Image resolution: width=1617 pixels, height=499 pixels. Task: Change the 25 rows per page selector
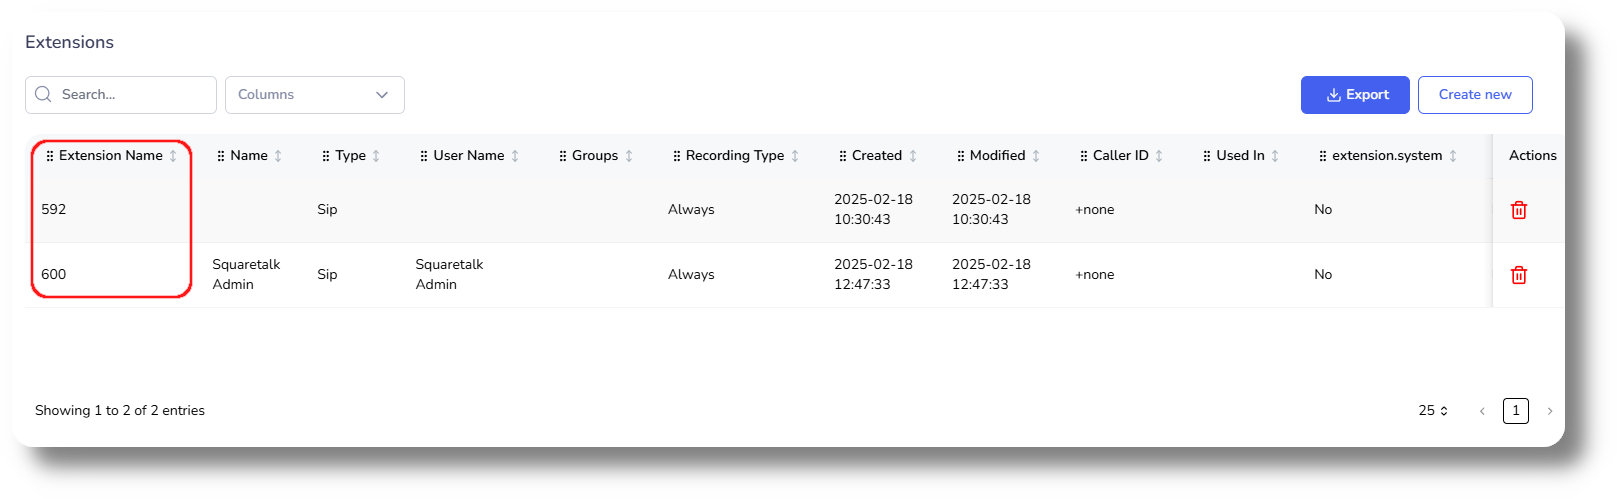pyautogui.click(x=1433, y=411)
